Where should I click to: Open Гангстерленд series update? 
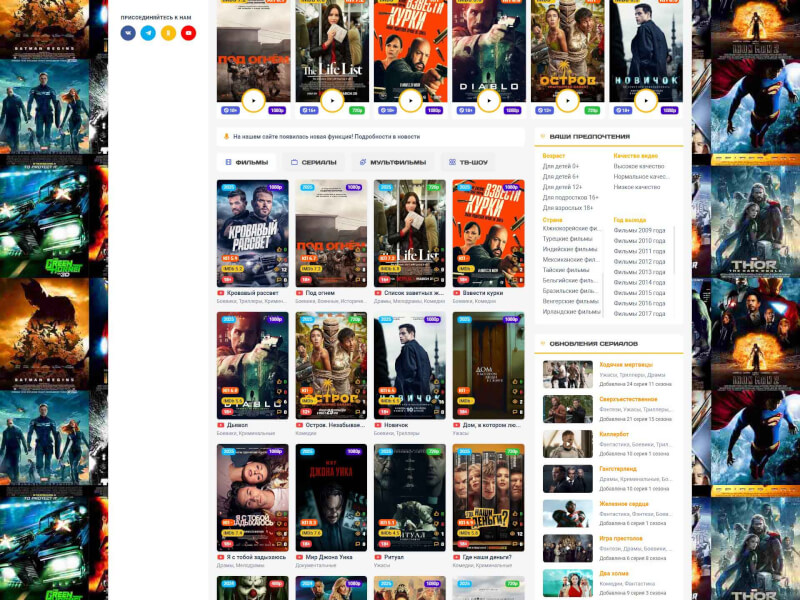(618, 469)
